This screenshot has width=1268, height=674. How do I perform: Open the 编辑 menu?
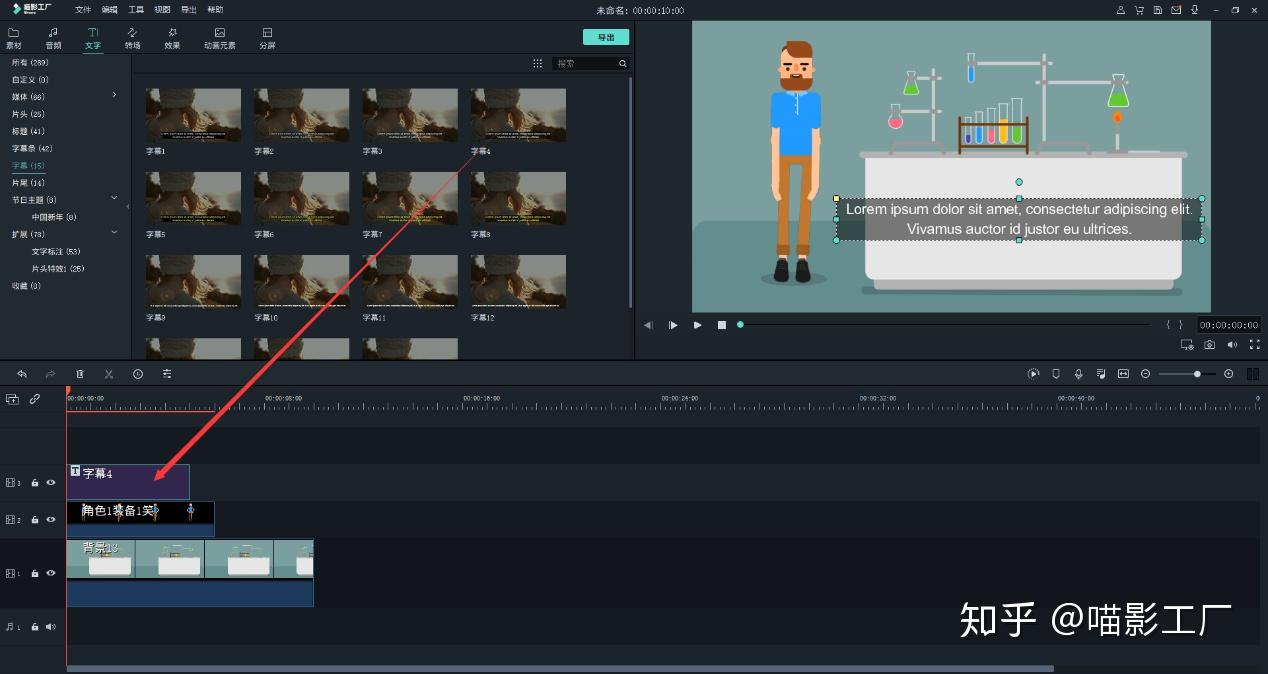tap(110, 9)
